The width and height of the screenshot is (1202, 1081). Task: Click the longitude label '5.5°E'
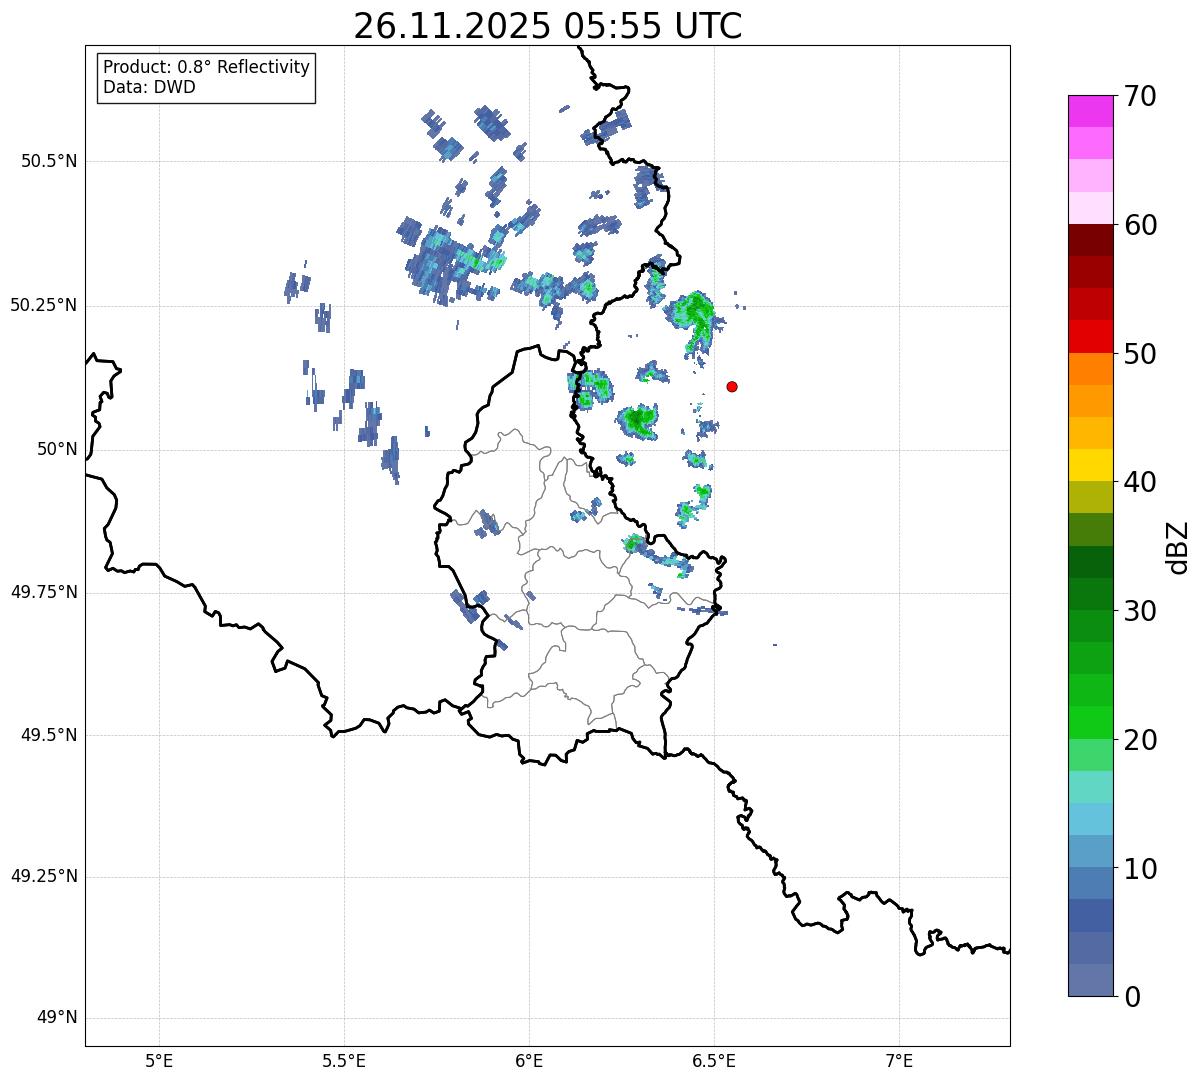click(344, 1061)
